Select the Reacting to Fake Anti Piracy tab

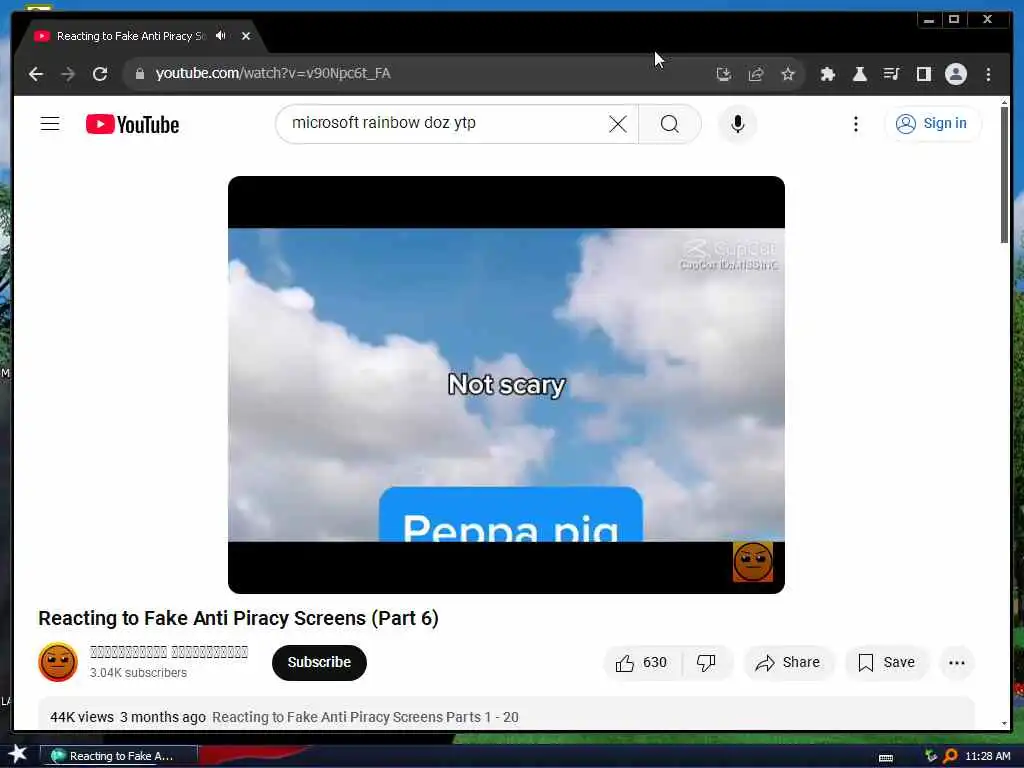pos(131,36)
